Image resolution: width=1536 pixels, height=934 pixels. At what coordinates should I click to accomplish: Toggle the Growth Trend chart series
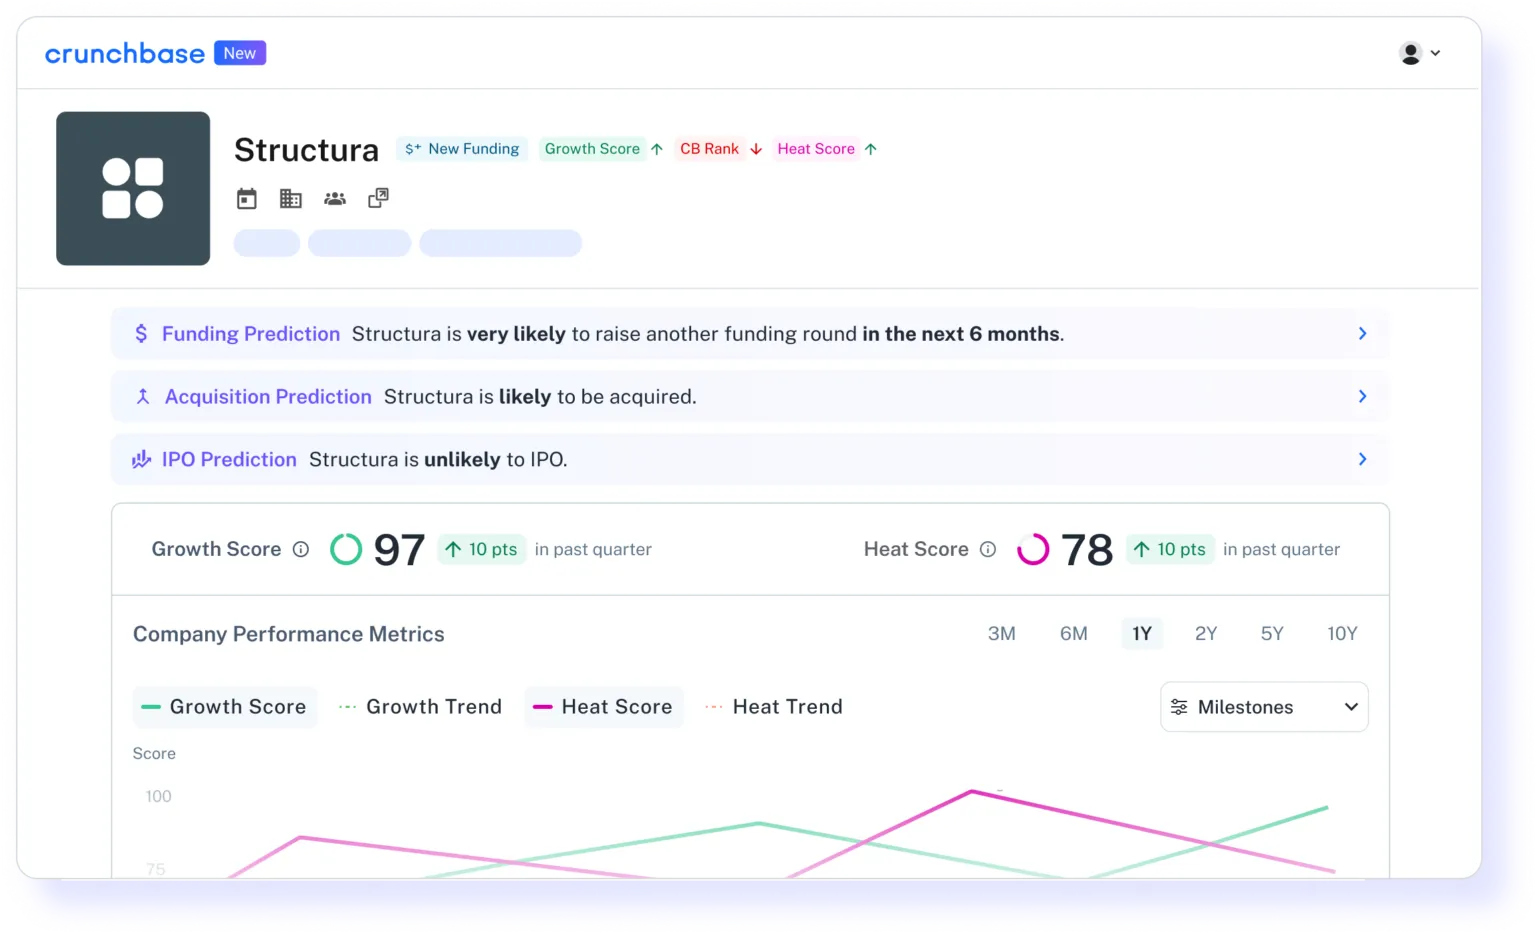pos(420,707)
